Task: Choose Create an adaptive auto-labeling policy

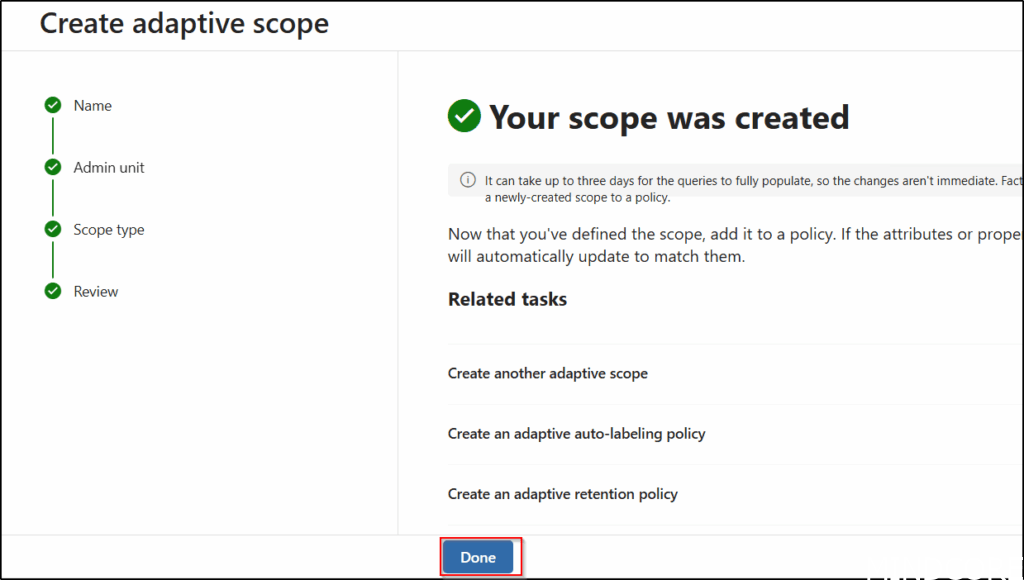Action: (x=576, y=434)
